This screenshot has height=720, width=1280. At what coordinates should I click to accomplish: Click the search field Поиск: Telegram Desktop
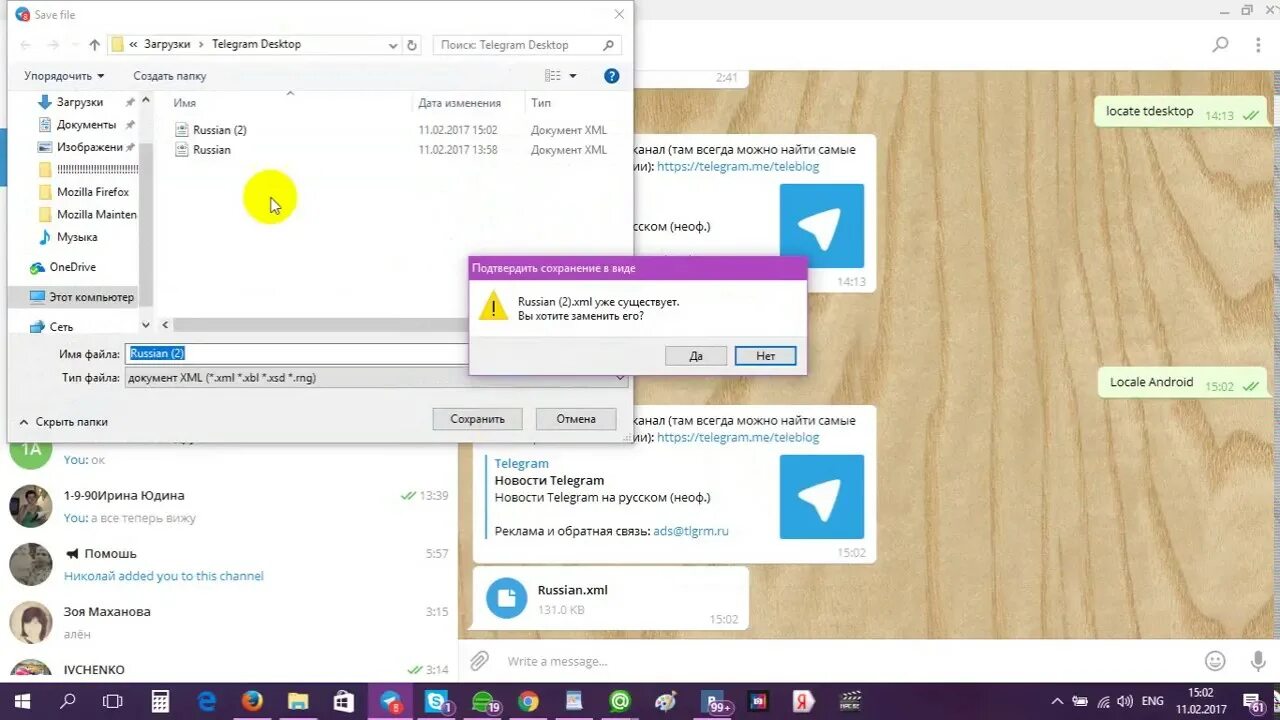[528, 45]
